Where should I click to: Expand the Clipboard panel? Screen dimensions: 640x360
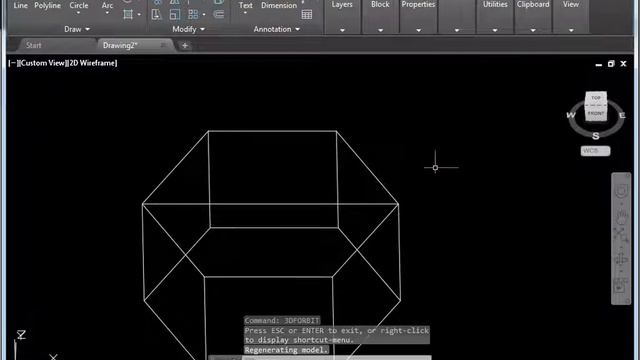[533, 30]
